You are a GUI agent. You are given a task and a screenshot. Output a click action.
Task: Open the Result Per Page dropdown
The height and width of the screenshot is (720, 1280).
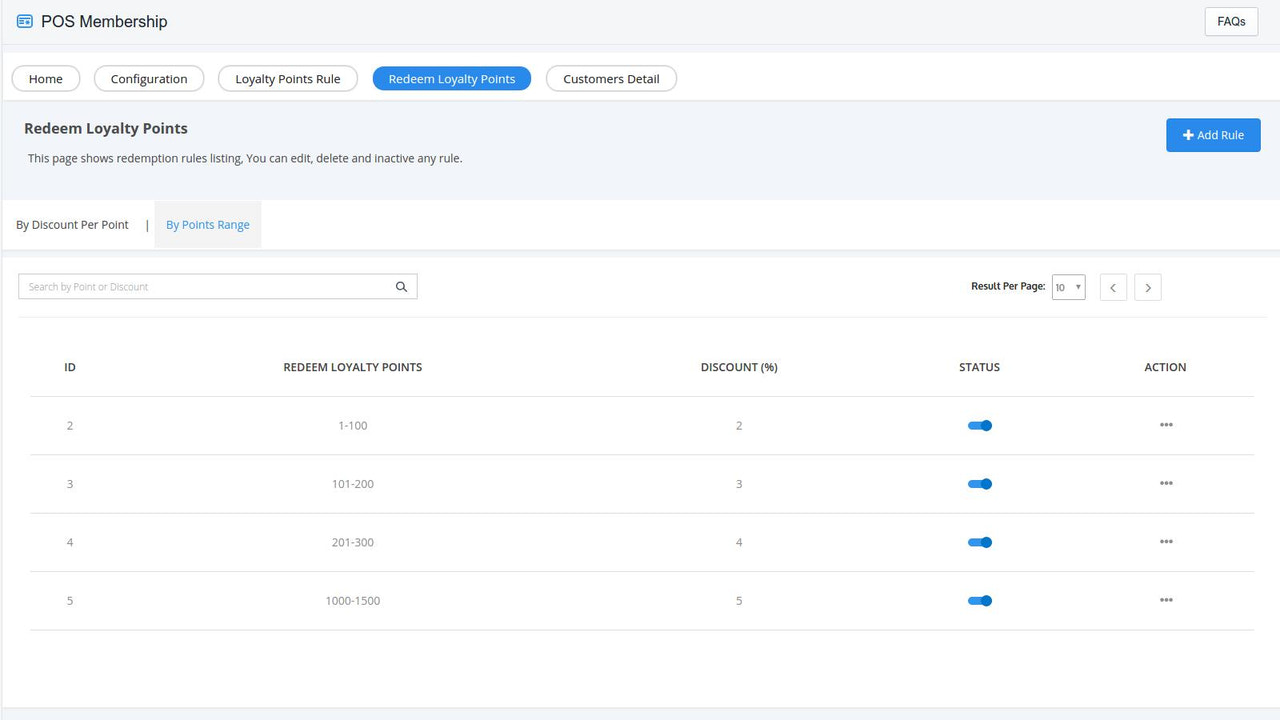[x=1069, y=287]
